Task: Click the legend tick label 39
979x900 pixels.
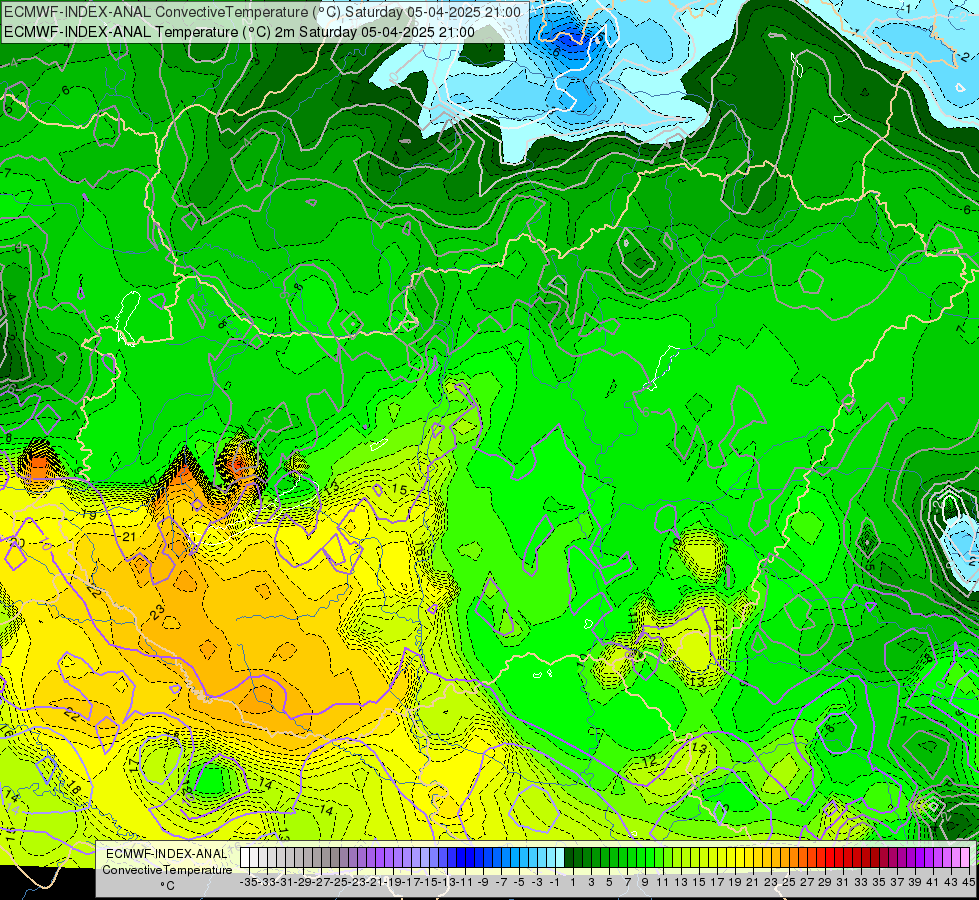Action: pos(915,882)
